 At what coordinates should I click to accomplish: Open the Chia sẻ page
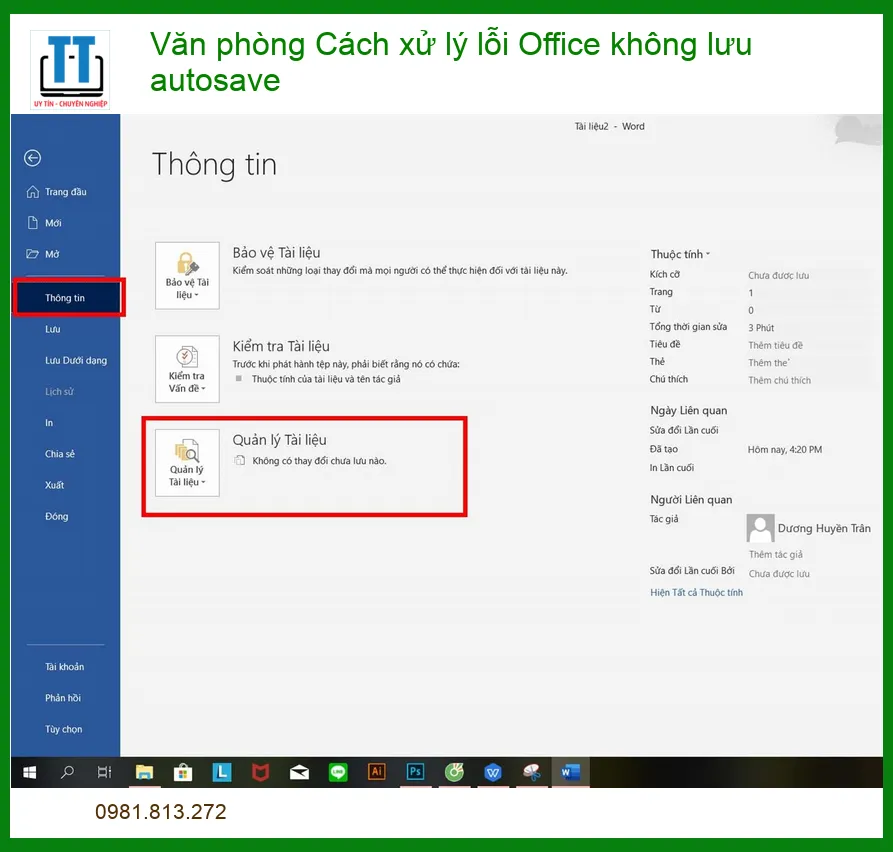point(60,454)
